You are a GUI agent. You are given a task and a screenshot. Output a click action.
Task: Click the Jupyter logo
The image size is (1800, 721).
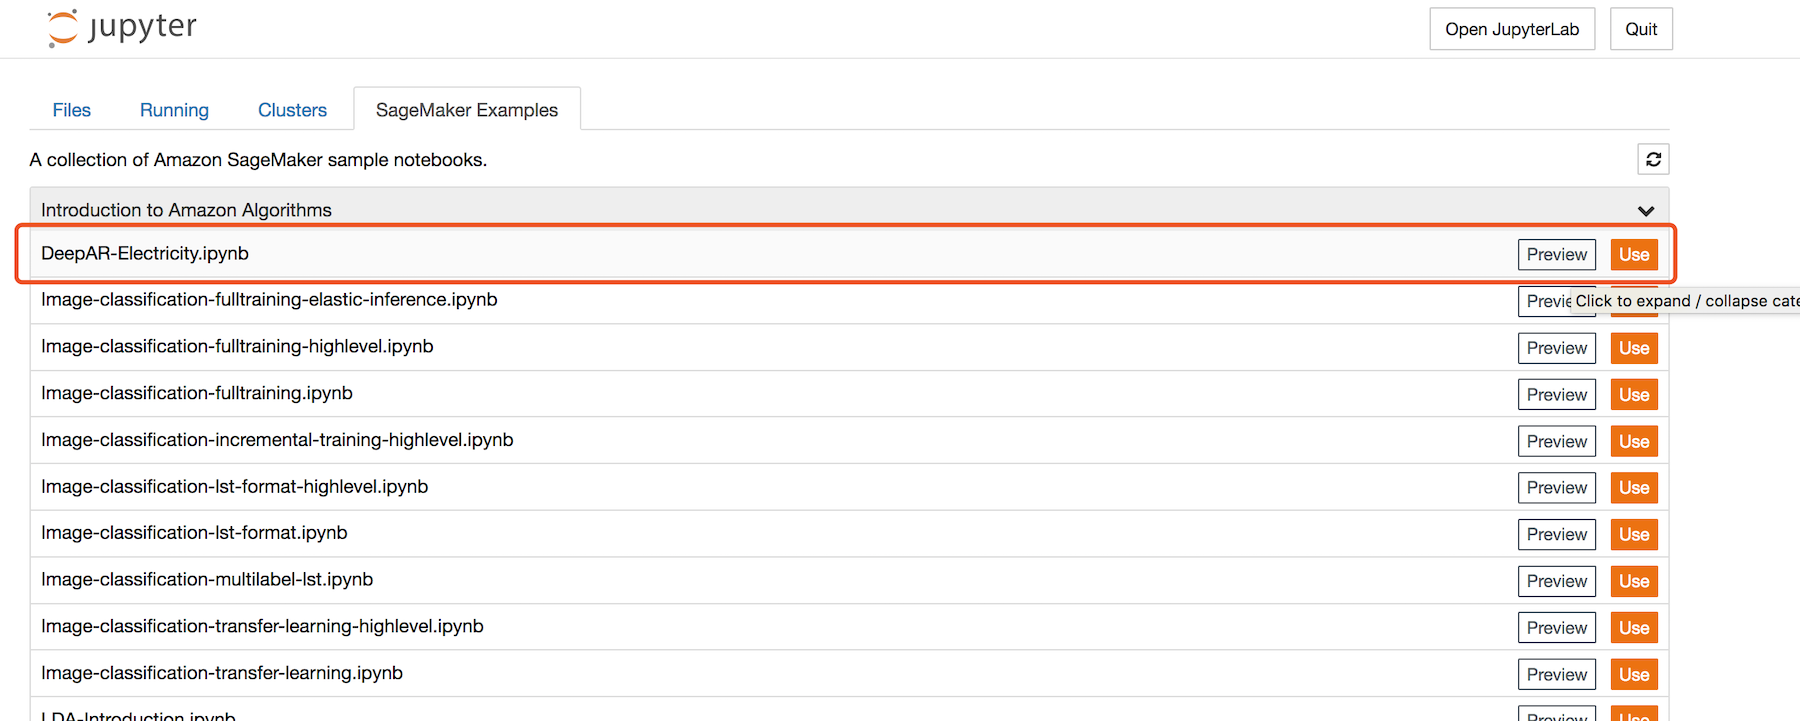tap(122, 28)
